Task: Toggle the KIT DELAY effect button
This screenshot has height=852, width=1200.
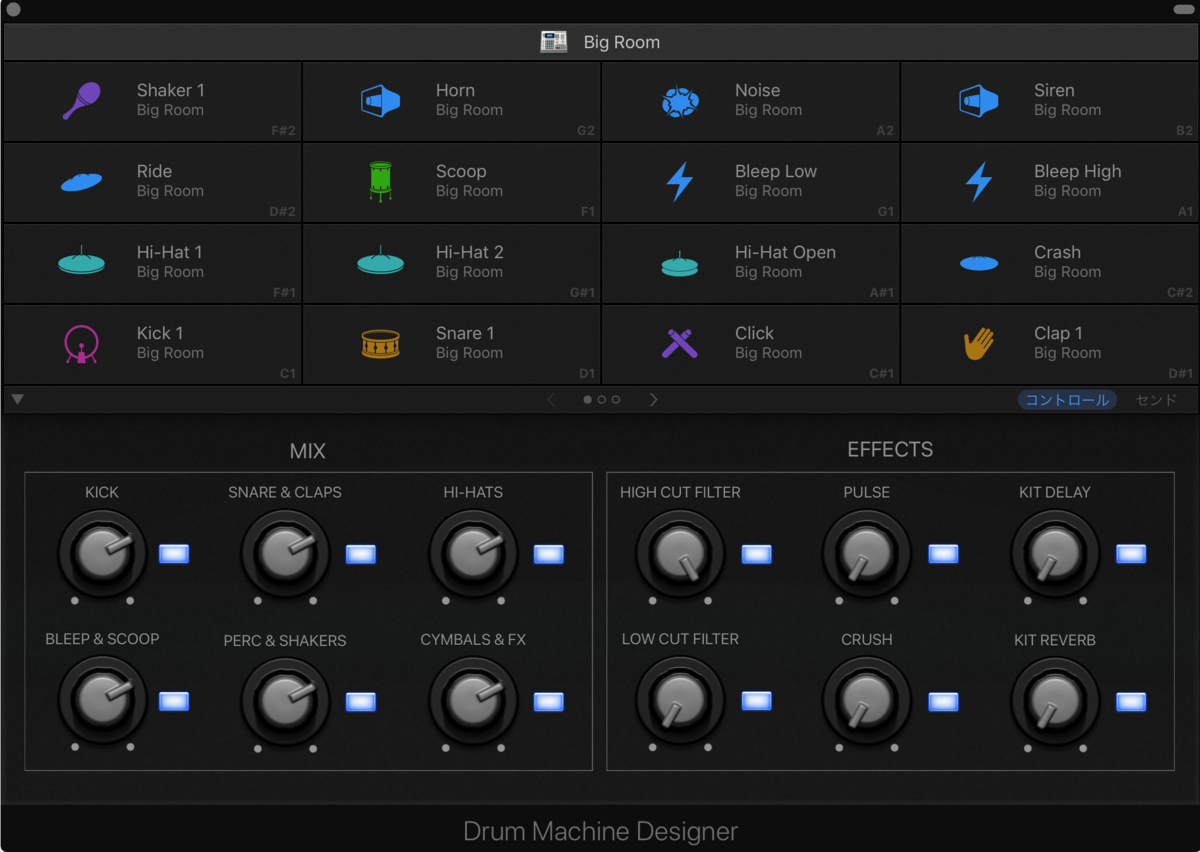Action: 1131,554
